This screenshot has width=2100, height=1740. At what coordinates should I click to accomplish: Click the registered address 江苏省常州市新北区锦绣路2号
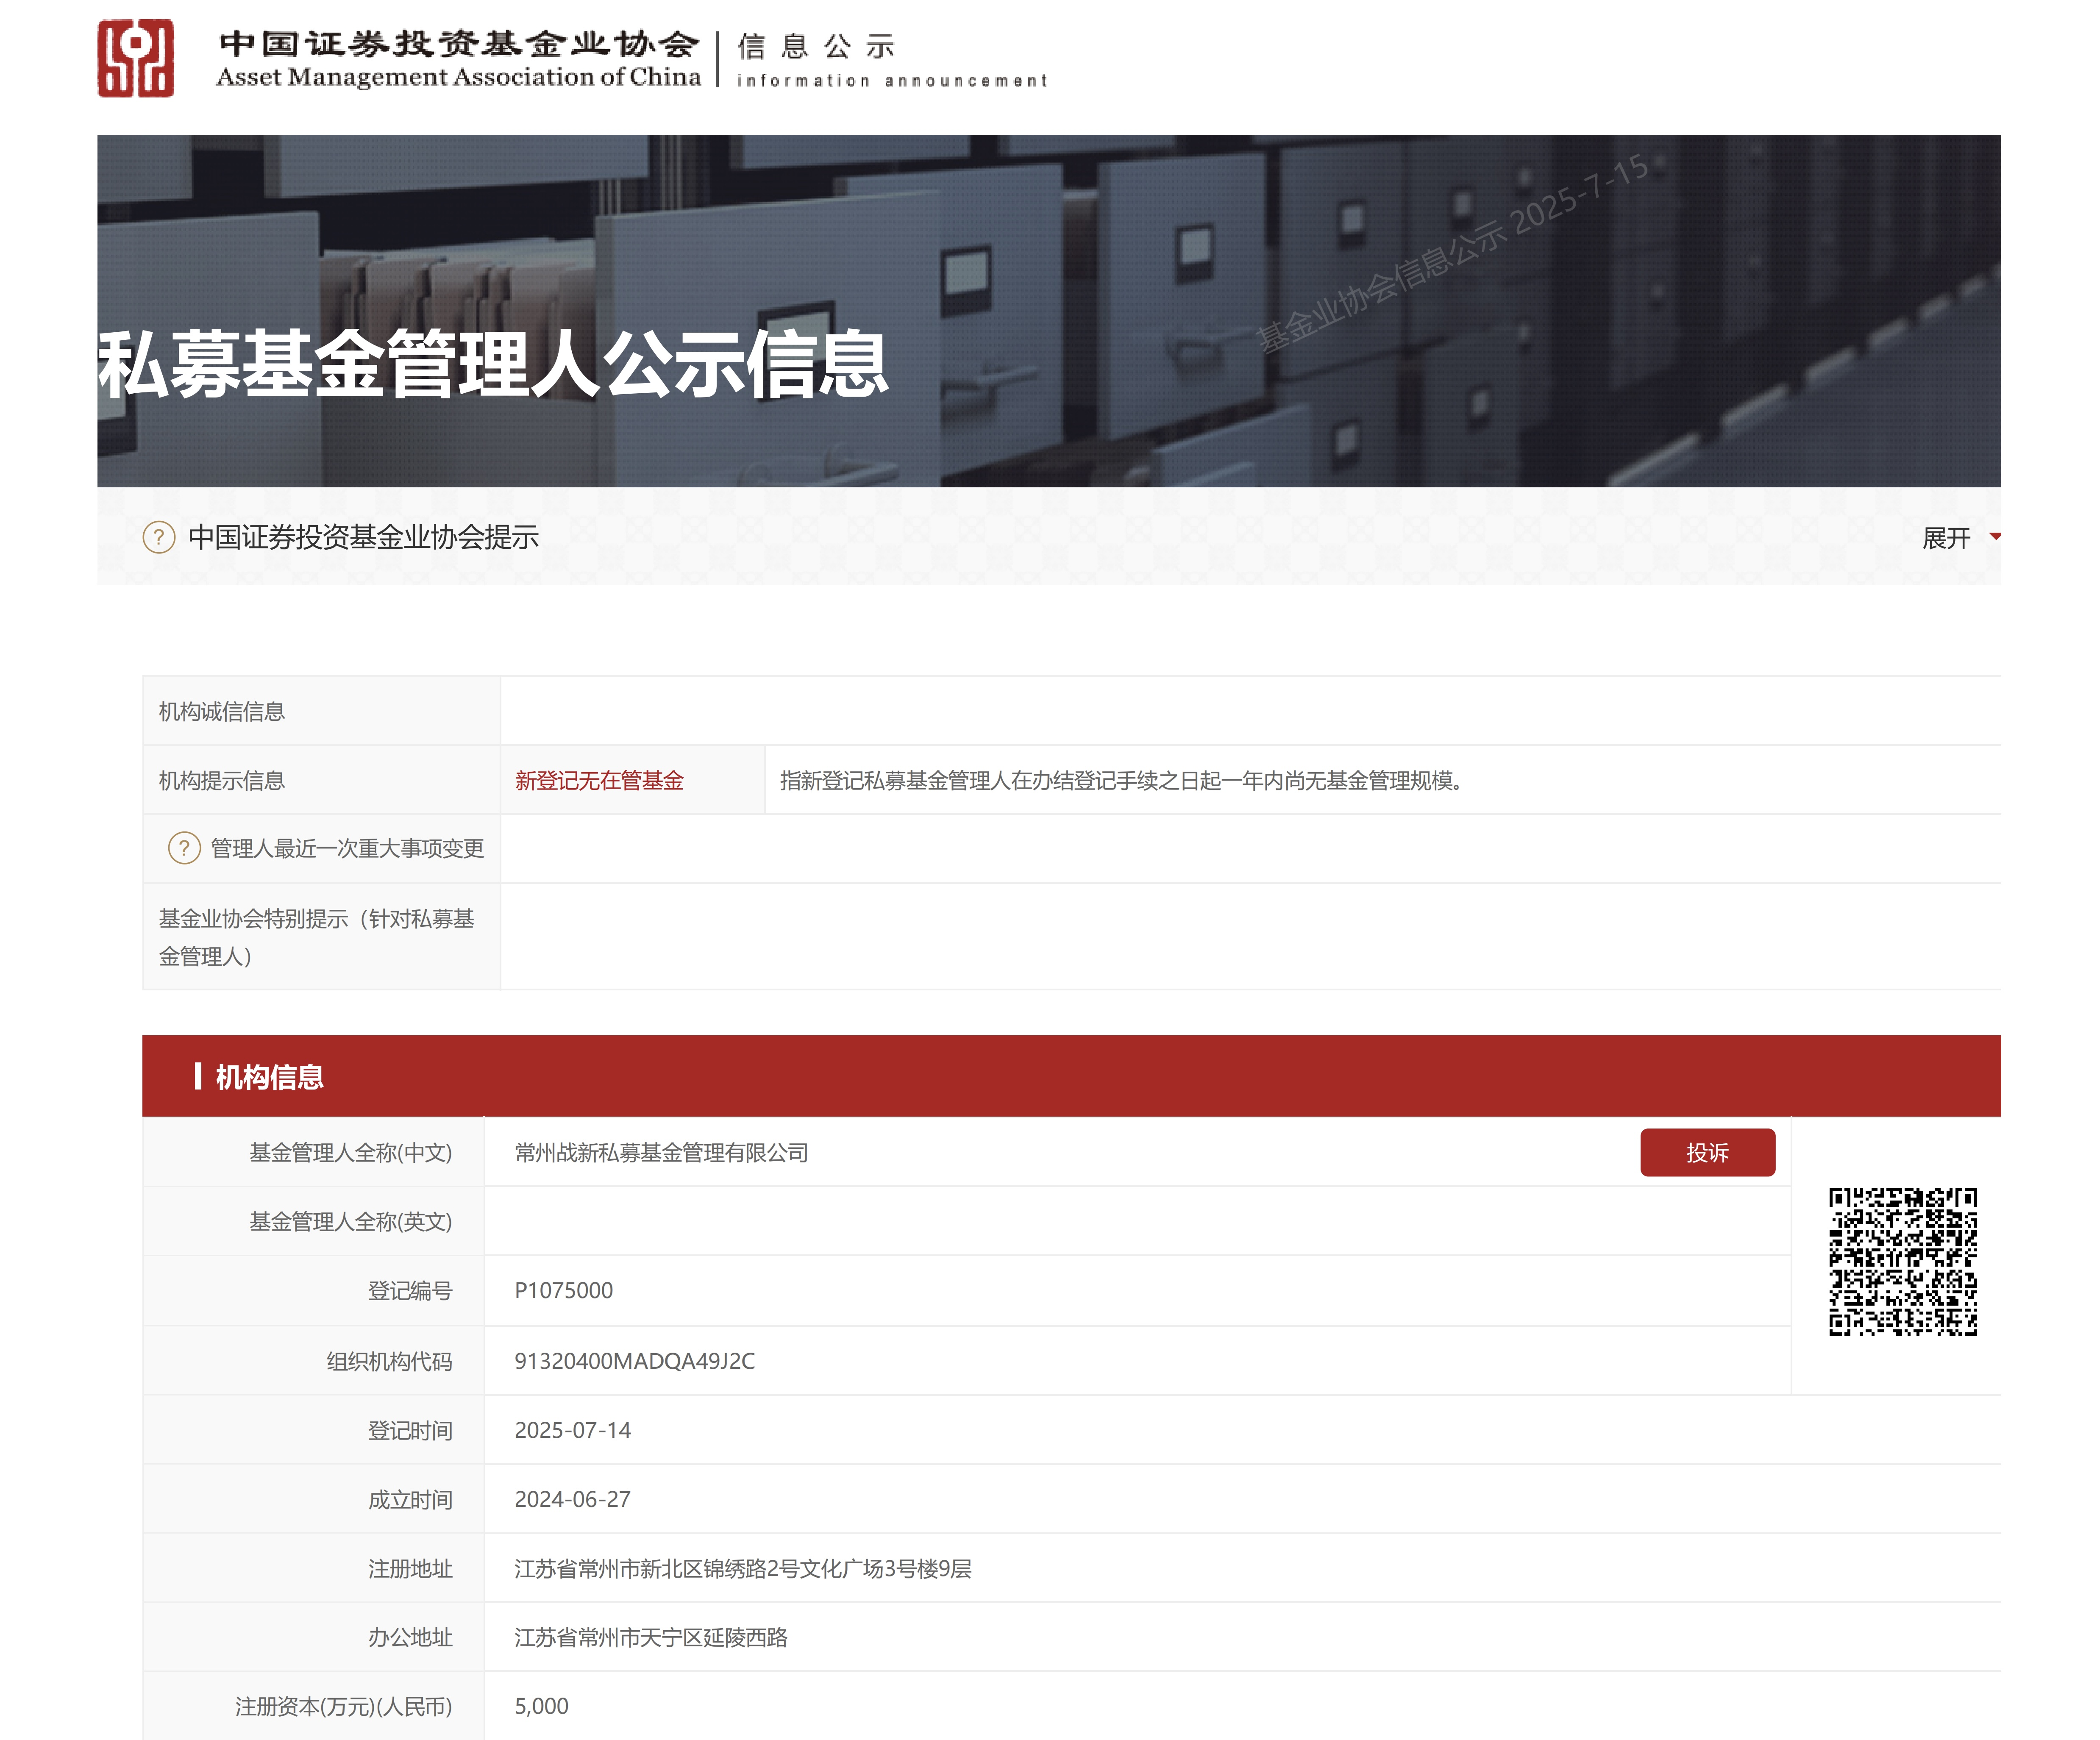click(743, 1568)
